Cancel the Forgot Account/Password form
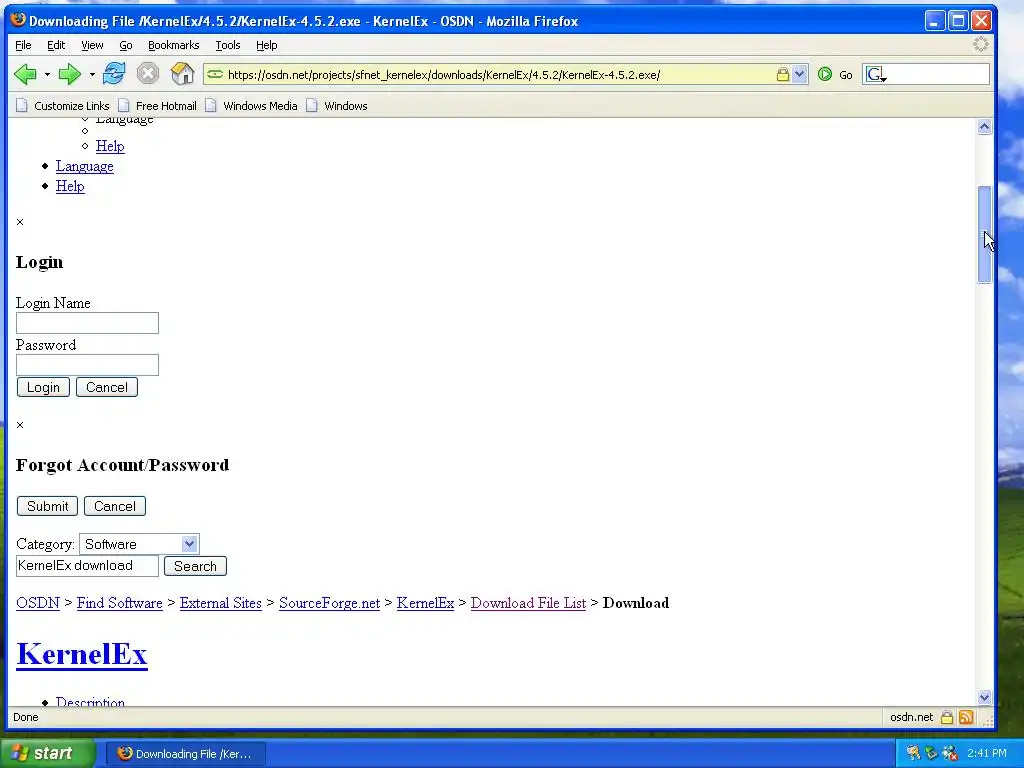The image size is (1024, 768). click(x=115, y=506)
